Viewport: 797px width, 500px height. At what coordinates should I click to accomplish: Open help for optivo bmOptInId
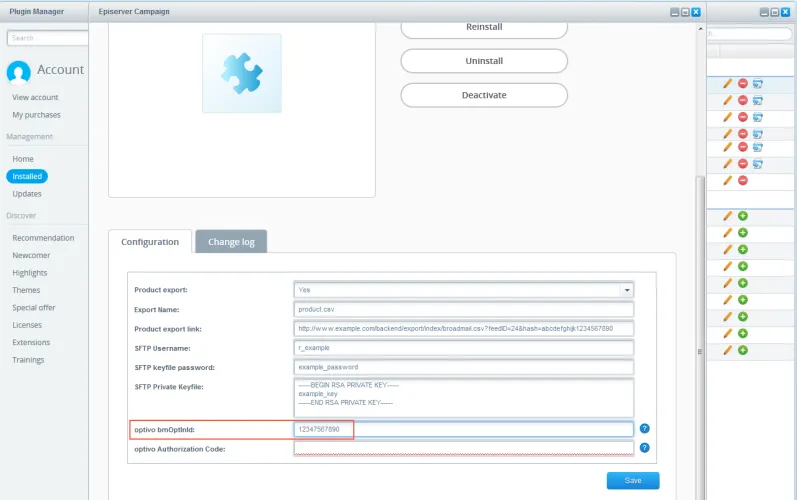coord(645,428)
